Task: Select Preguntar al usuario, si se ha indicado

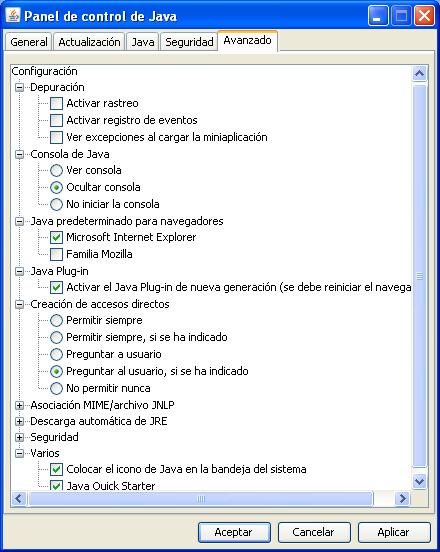Action: (56, 371)
